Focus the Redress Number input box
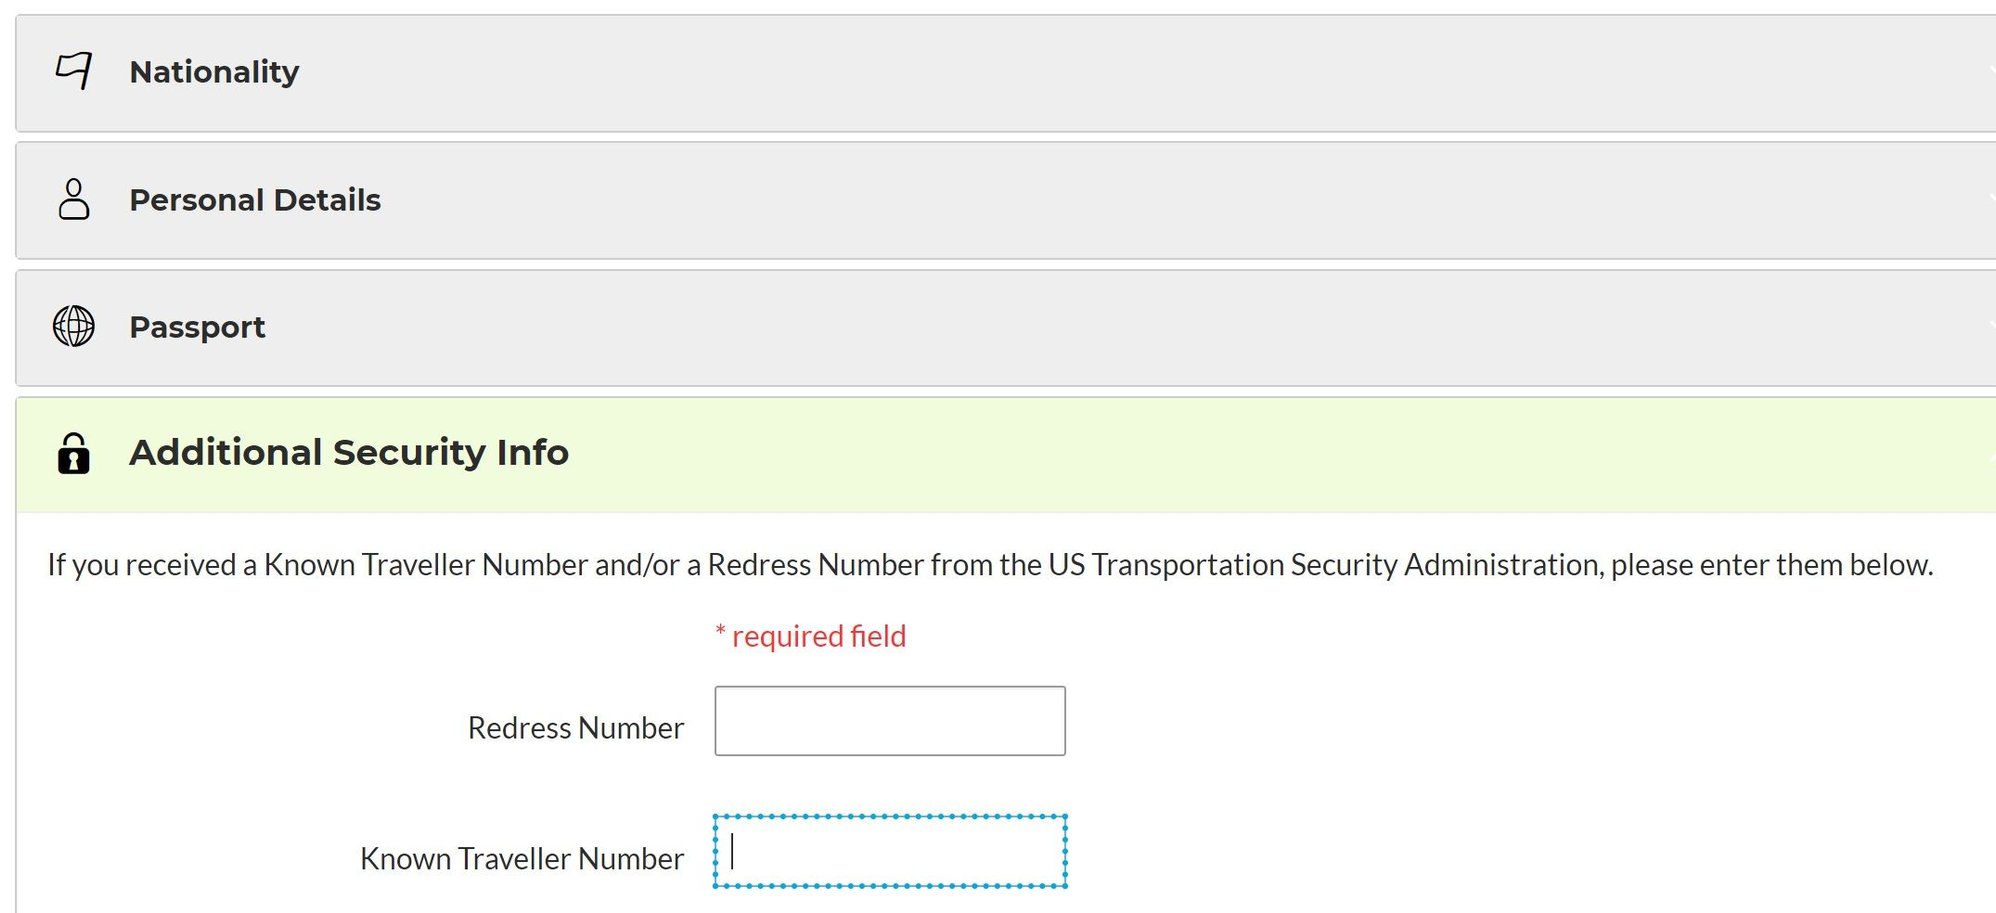The width and height of the screenshot is (1996, 913). pos(890,721)
